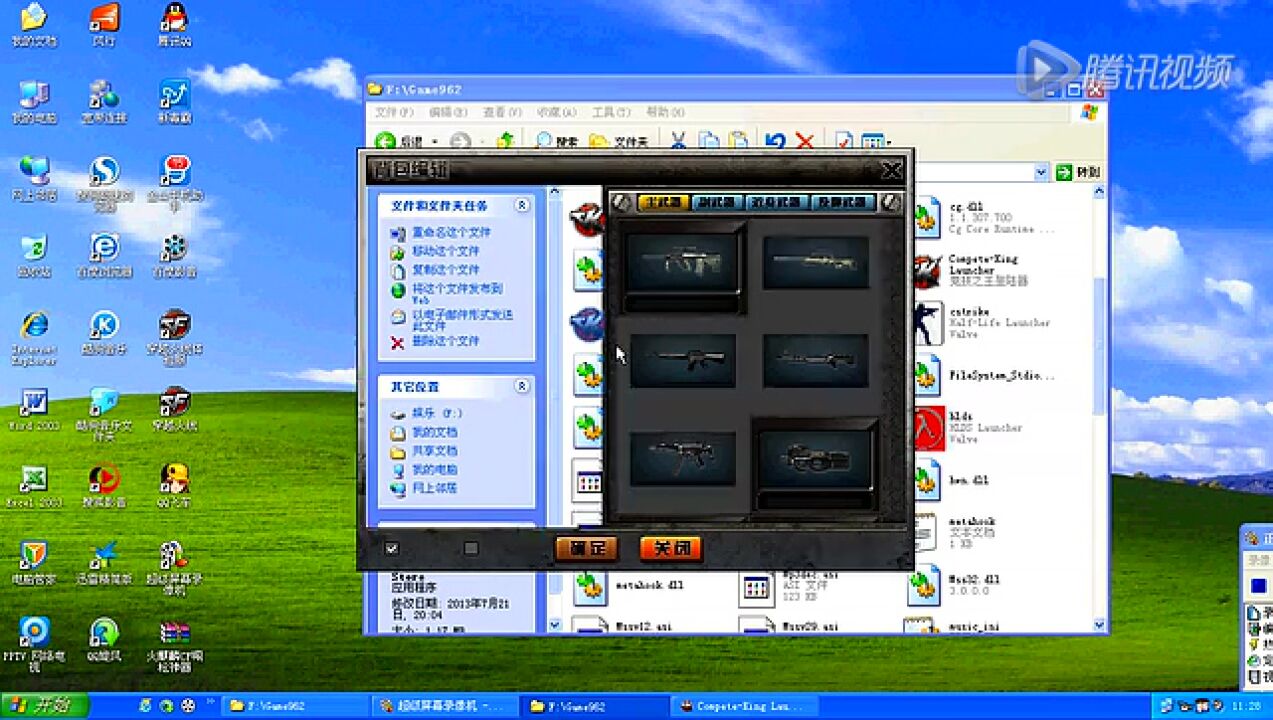Click the orange 关闭 button
Viewport: 1273px width, 720px height.
[671, 548]
